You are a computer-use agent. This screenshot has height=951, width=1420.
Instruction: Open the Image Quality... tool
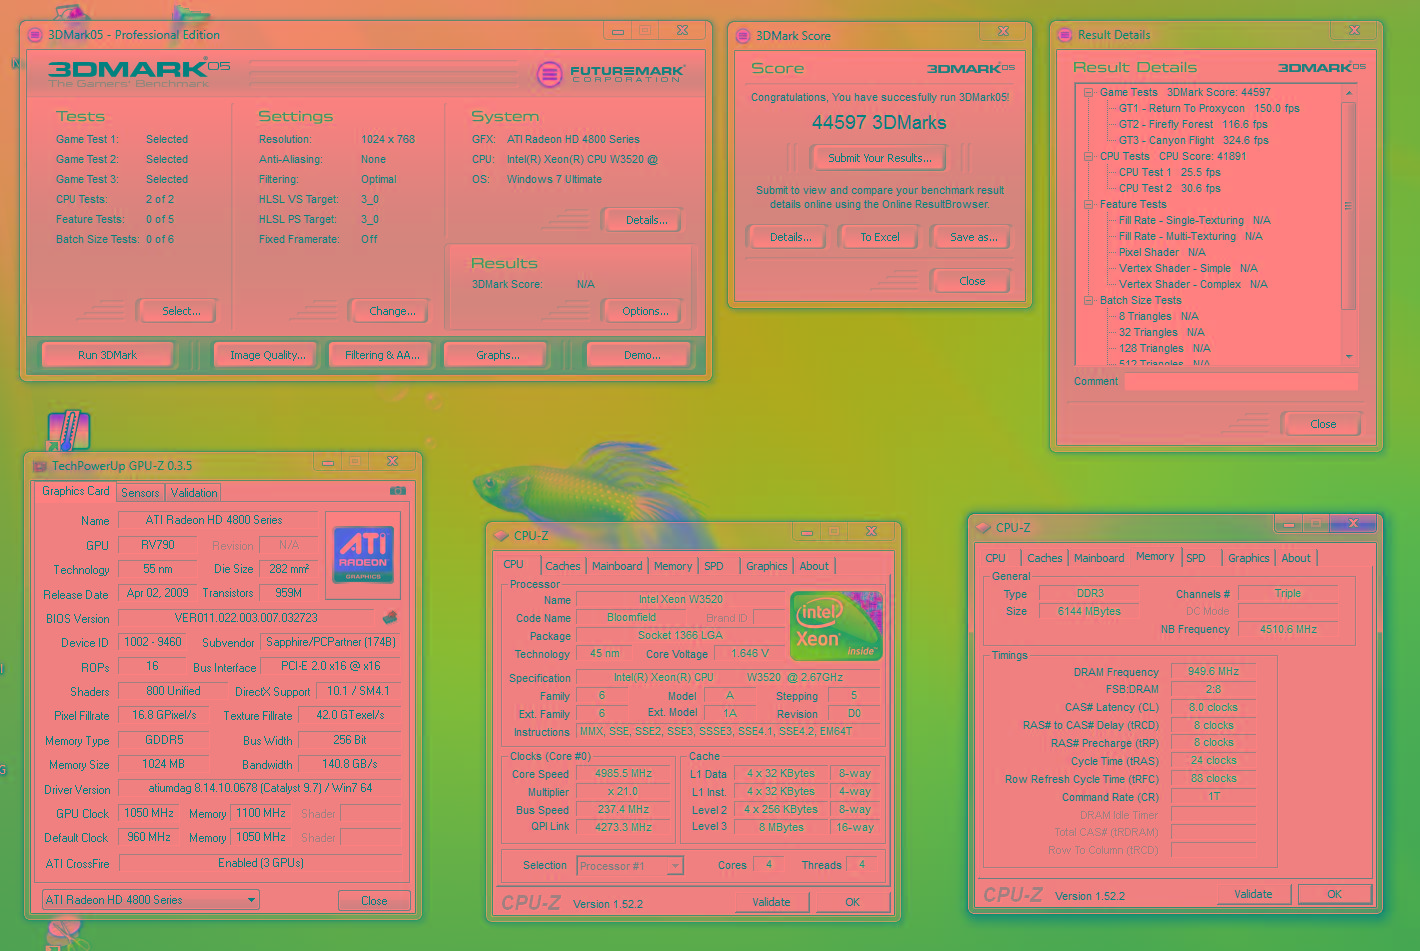click(268, 355)
